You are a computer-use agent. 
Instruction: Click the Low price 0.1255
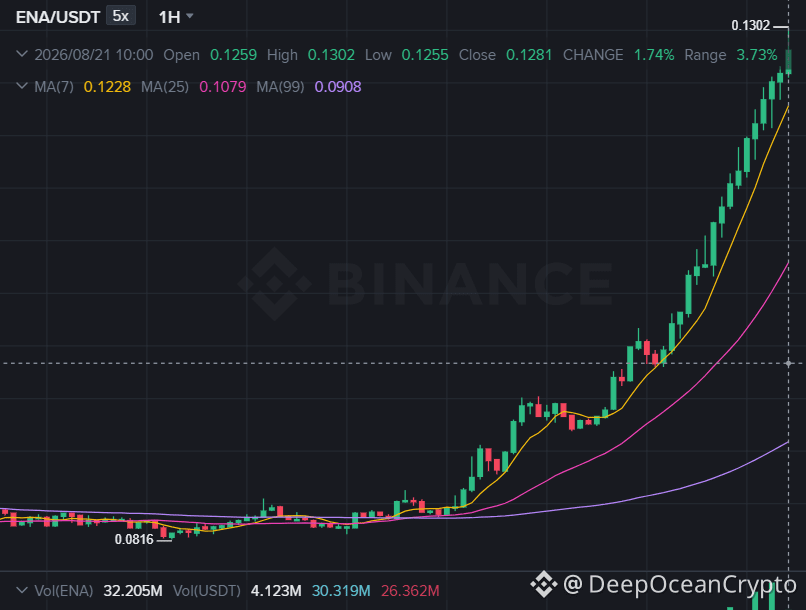(425, 55)
